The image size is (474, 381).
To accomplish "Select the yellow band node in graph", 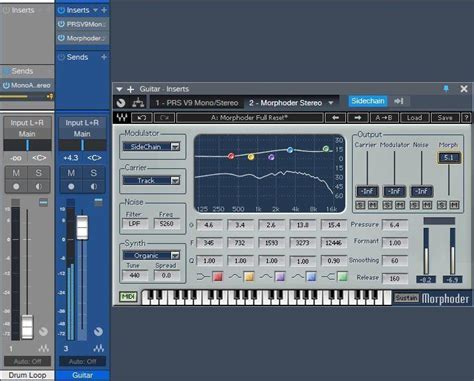I will 251,157.
